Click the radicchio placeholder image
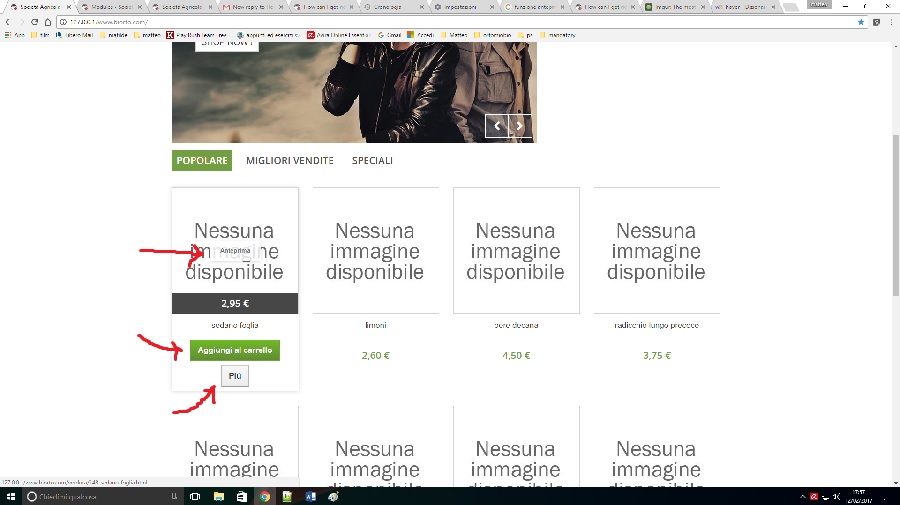This screenshot has width=900, height=505. coord(657,251)
